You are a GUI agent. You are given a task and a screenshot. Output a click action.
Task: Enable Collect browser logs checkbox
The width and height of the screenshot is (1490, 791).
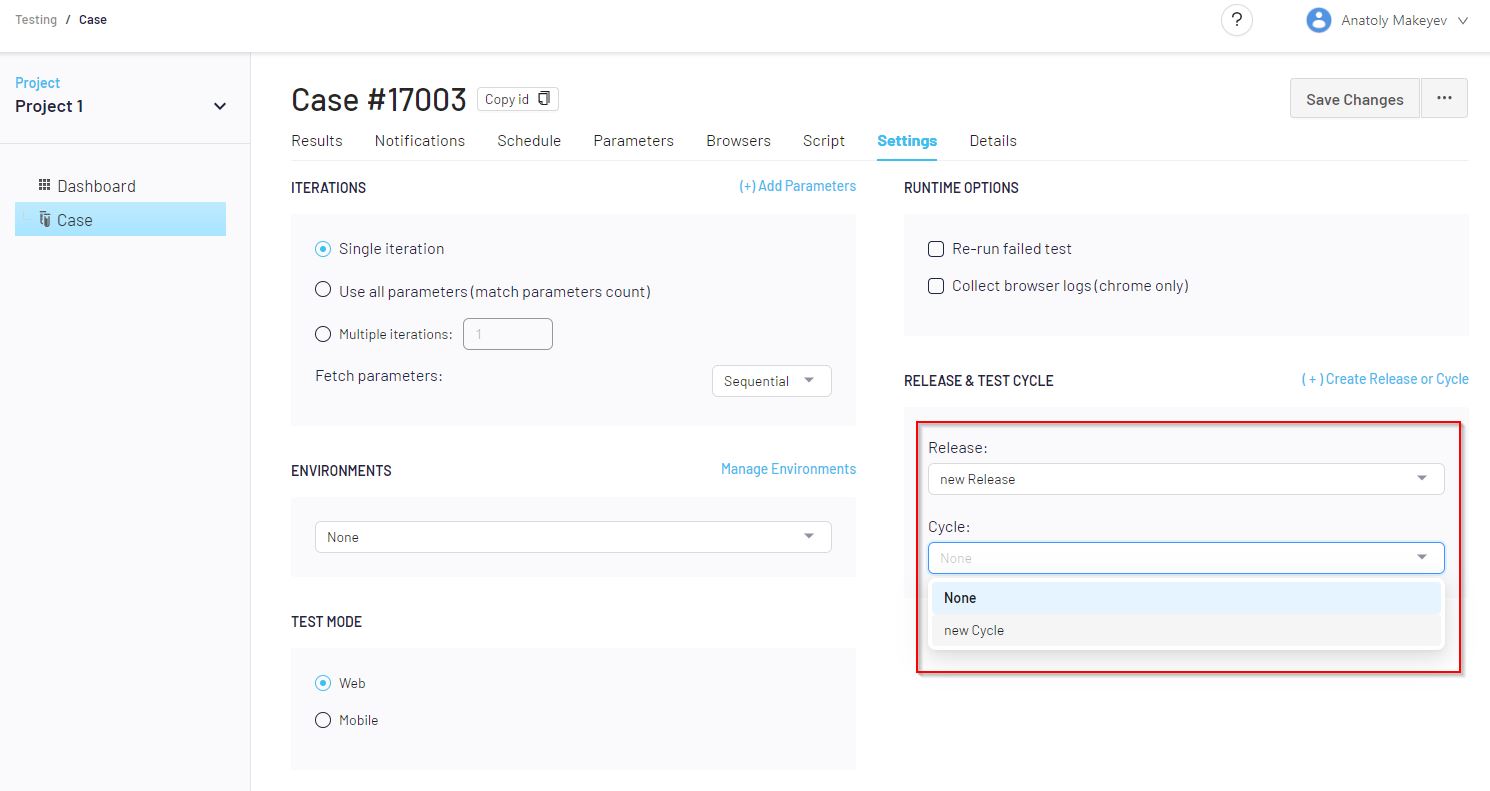click(x=936, y=286)
